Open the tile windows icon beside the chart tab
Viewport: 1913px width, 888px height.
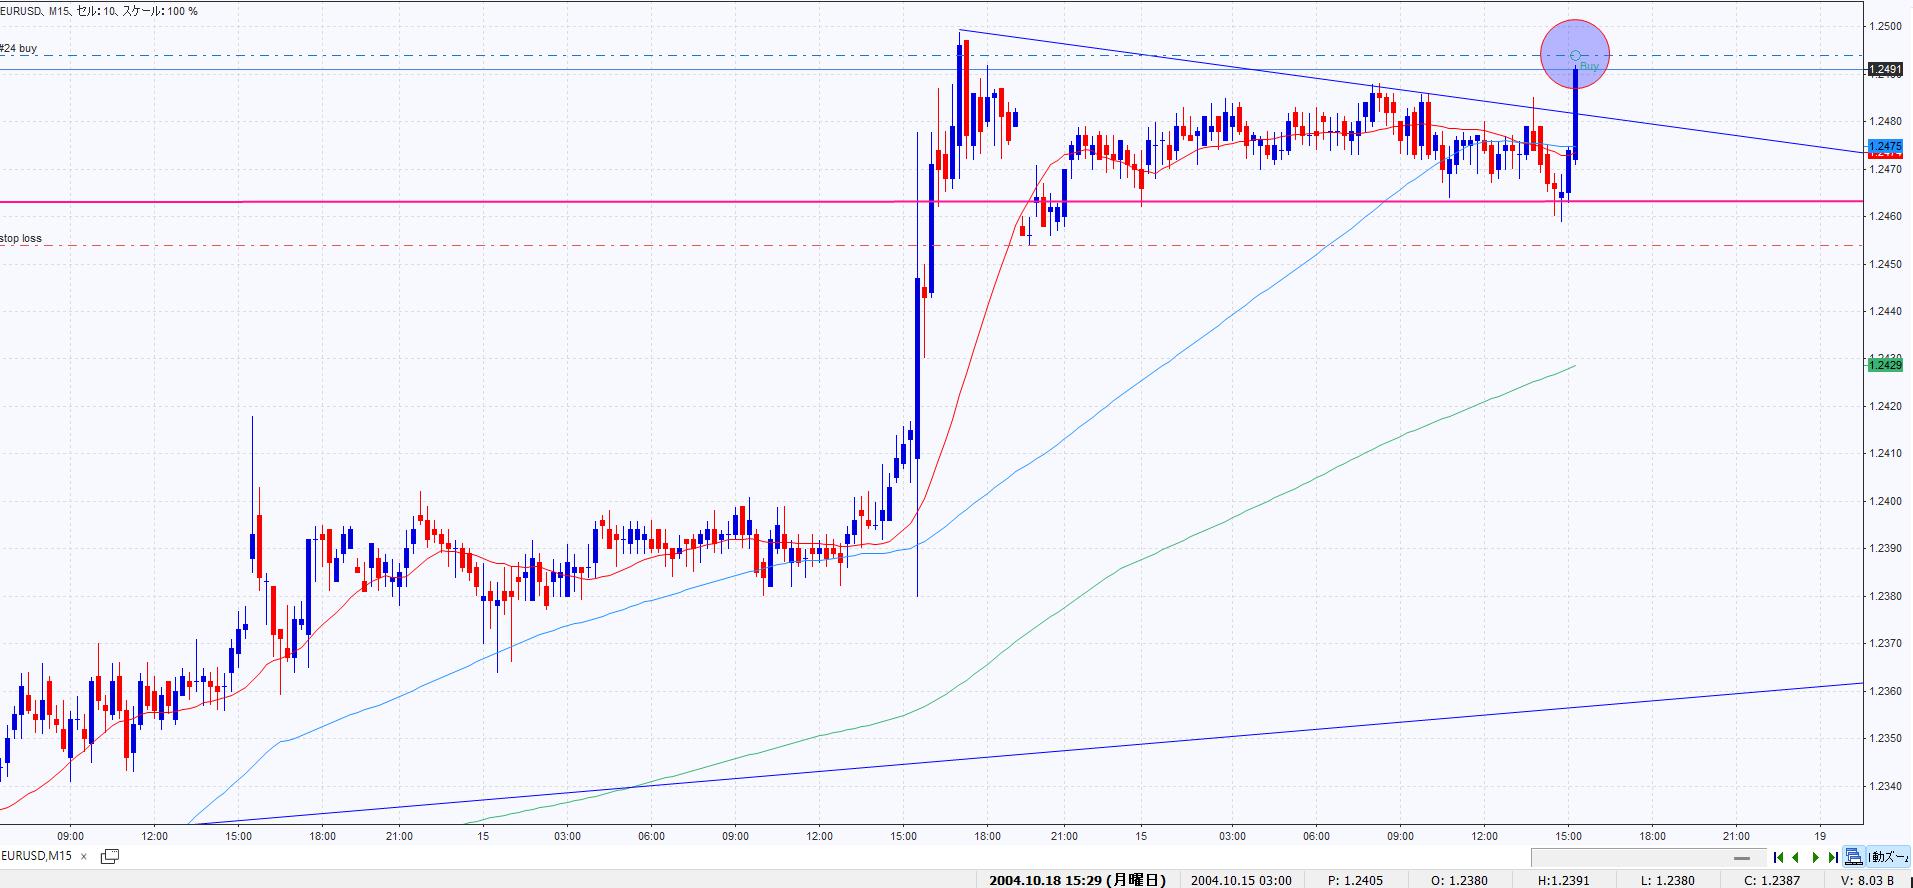pyautogui.click(x=110, y=856)
